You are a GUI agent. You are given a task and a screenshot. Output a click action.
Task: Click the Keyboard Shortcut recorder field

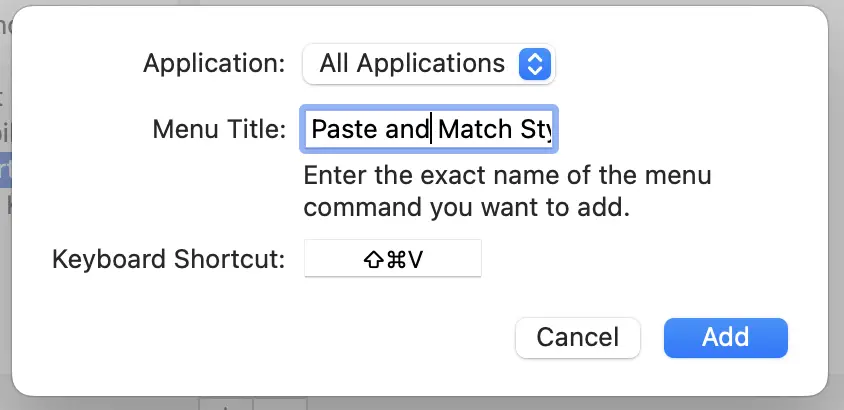click(x=393, y=259)
